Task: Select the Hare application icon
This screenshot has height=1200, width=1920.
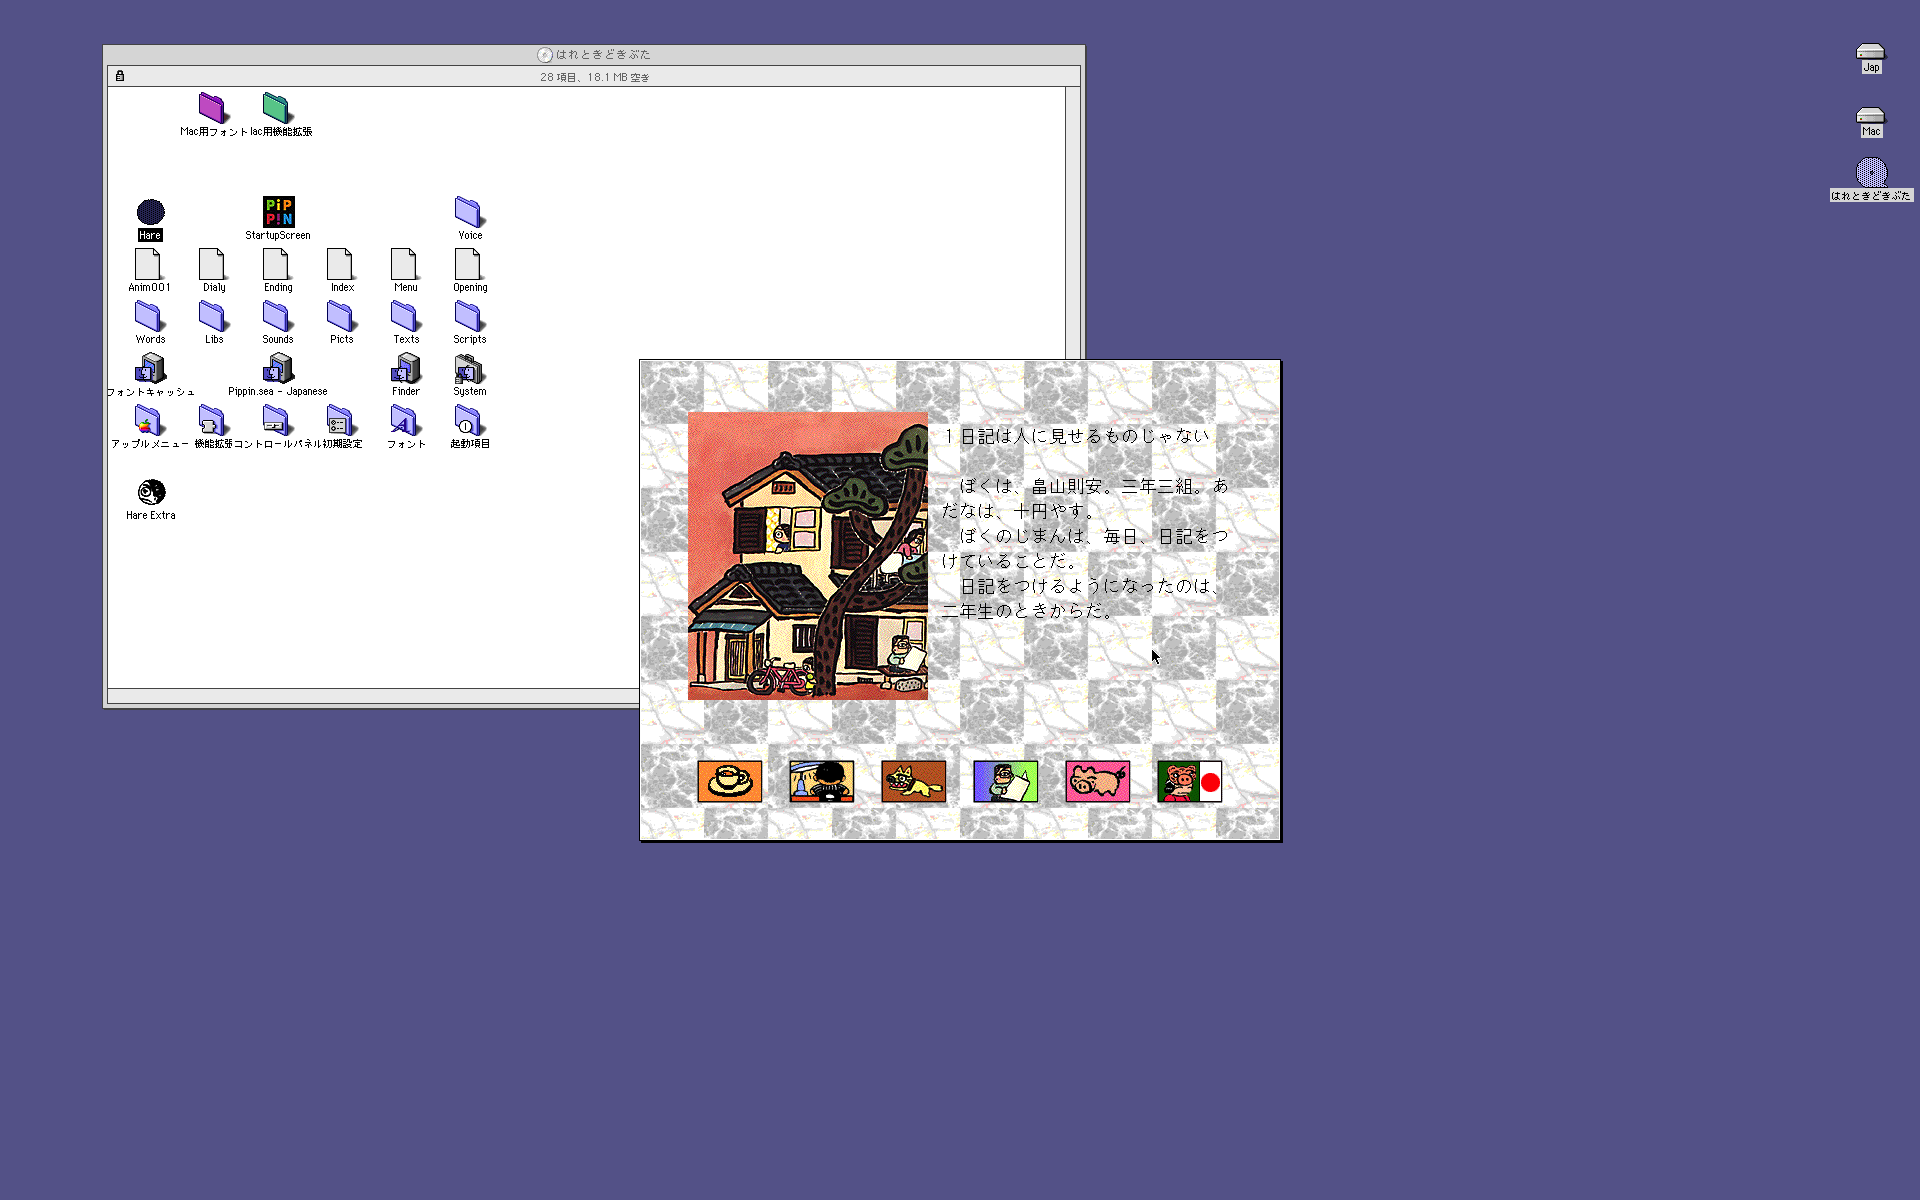Action: tap(150, 212)
